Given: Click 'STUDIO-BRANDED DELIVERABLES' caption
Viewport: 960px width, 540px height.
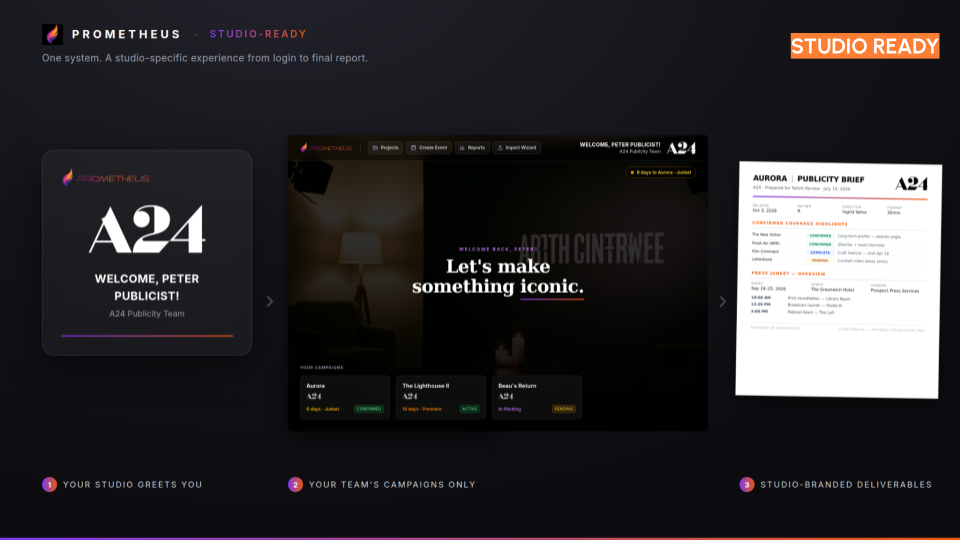Looking at the screenshot, I should [846, 484].
